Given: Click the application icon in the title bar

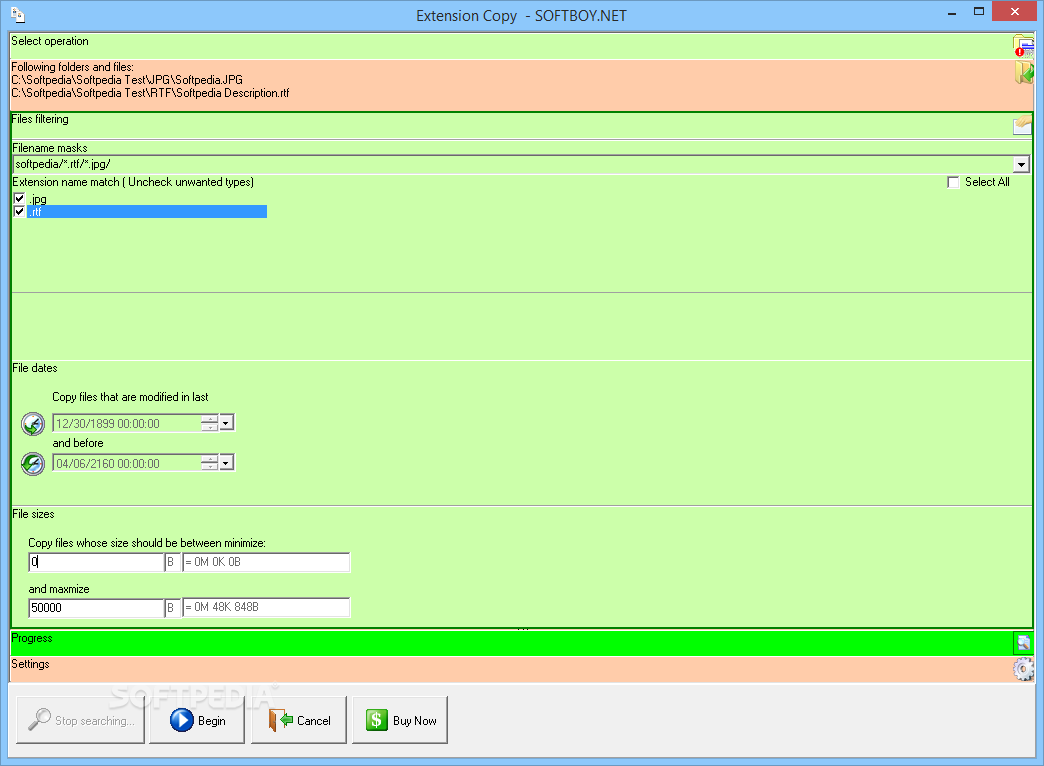Looking at the screenshot, I should point(18,15).
